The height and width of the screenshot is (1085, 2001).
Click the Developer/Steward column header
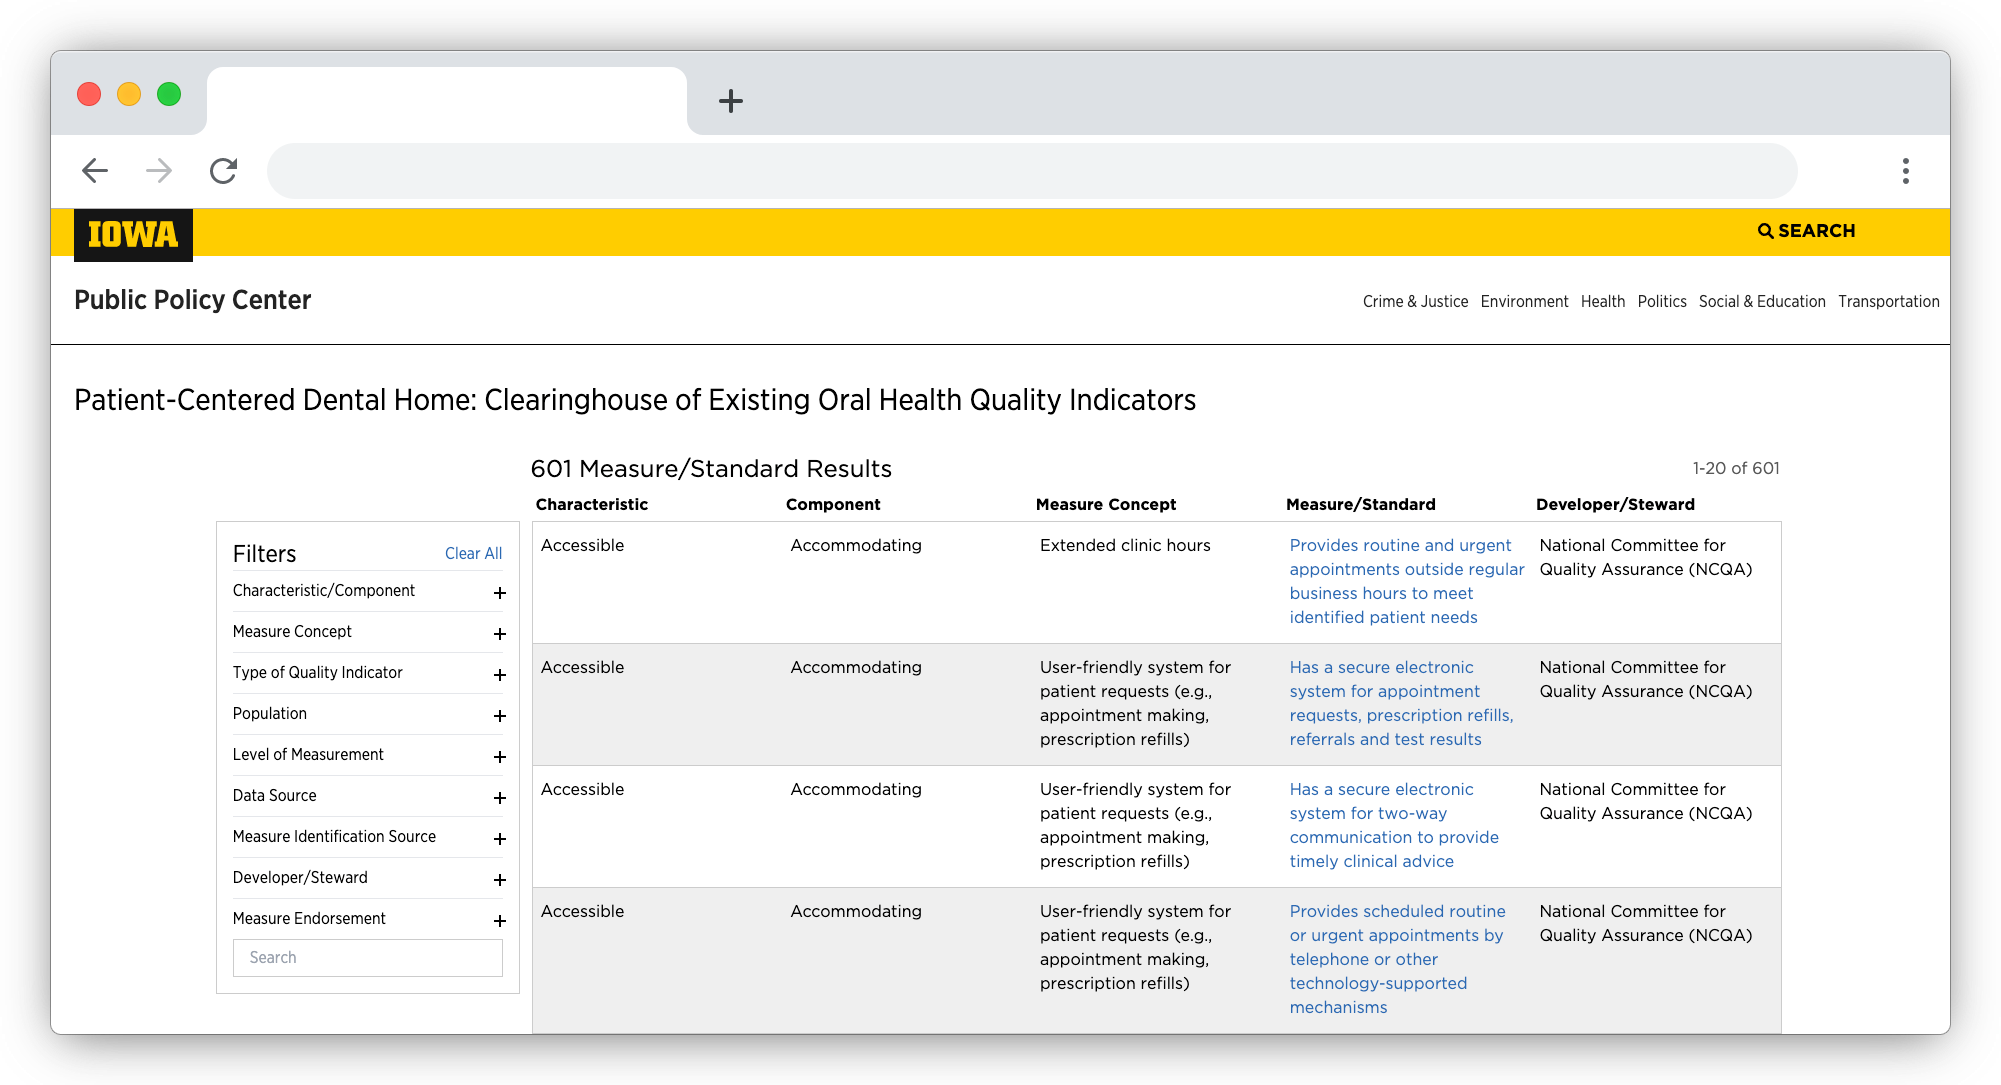(x=1615, y=505)
